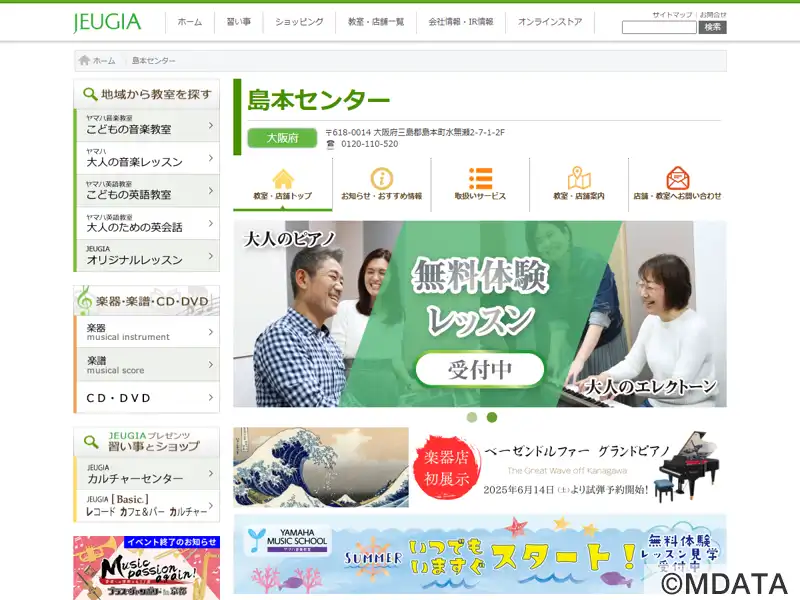This screenshot has height=600, width=800.
Task: Click the address text 〒618-0014 大阪府三島郡島本町
Action: 415,132
